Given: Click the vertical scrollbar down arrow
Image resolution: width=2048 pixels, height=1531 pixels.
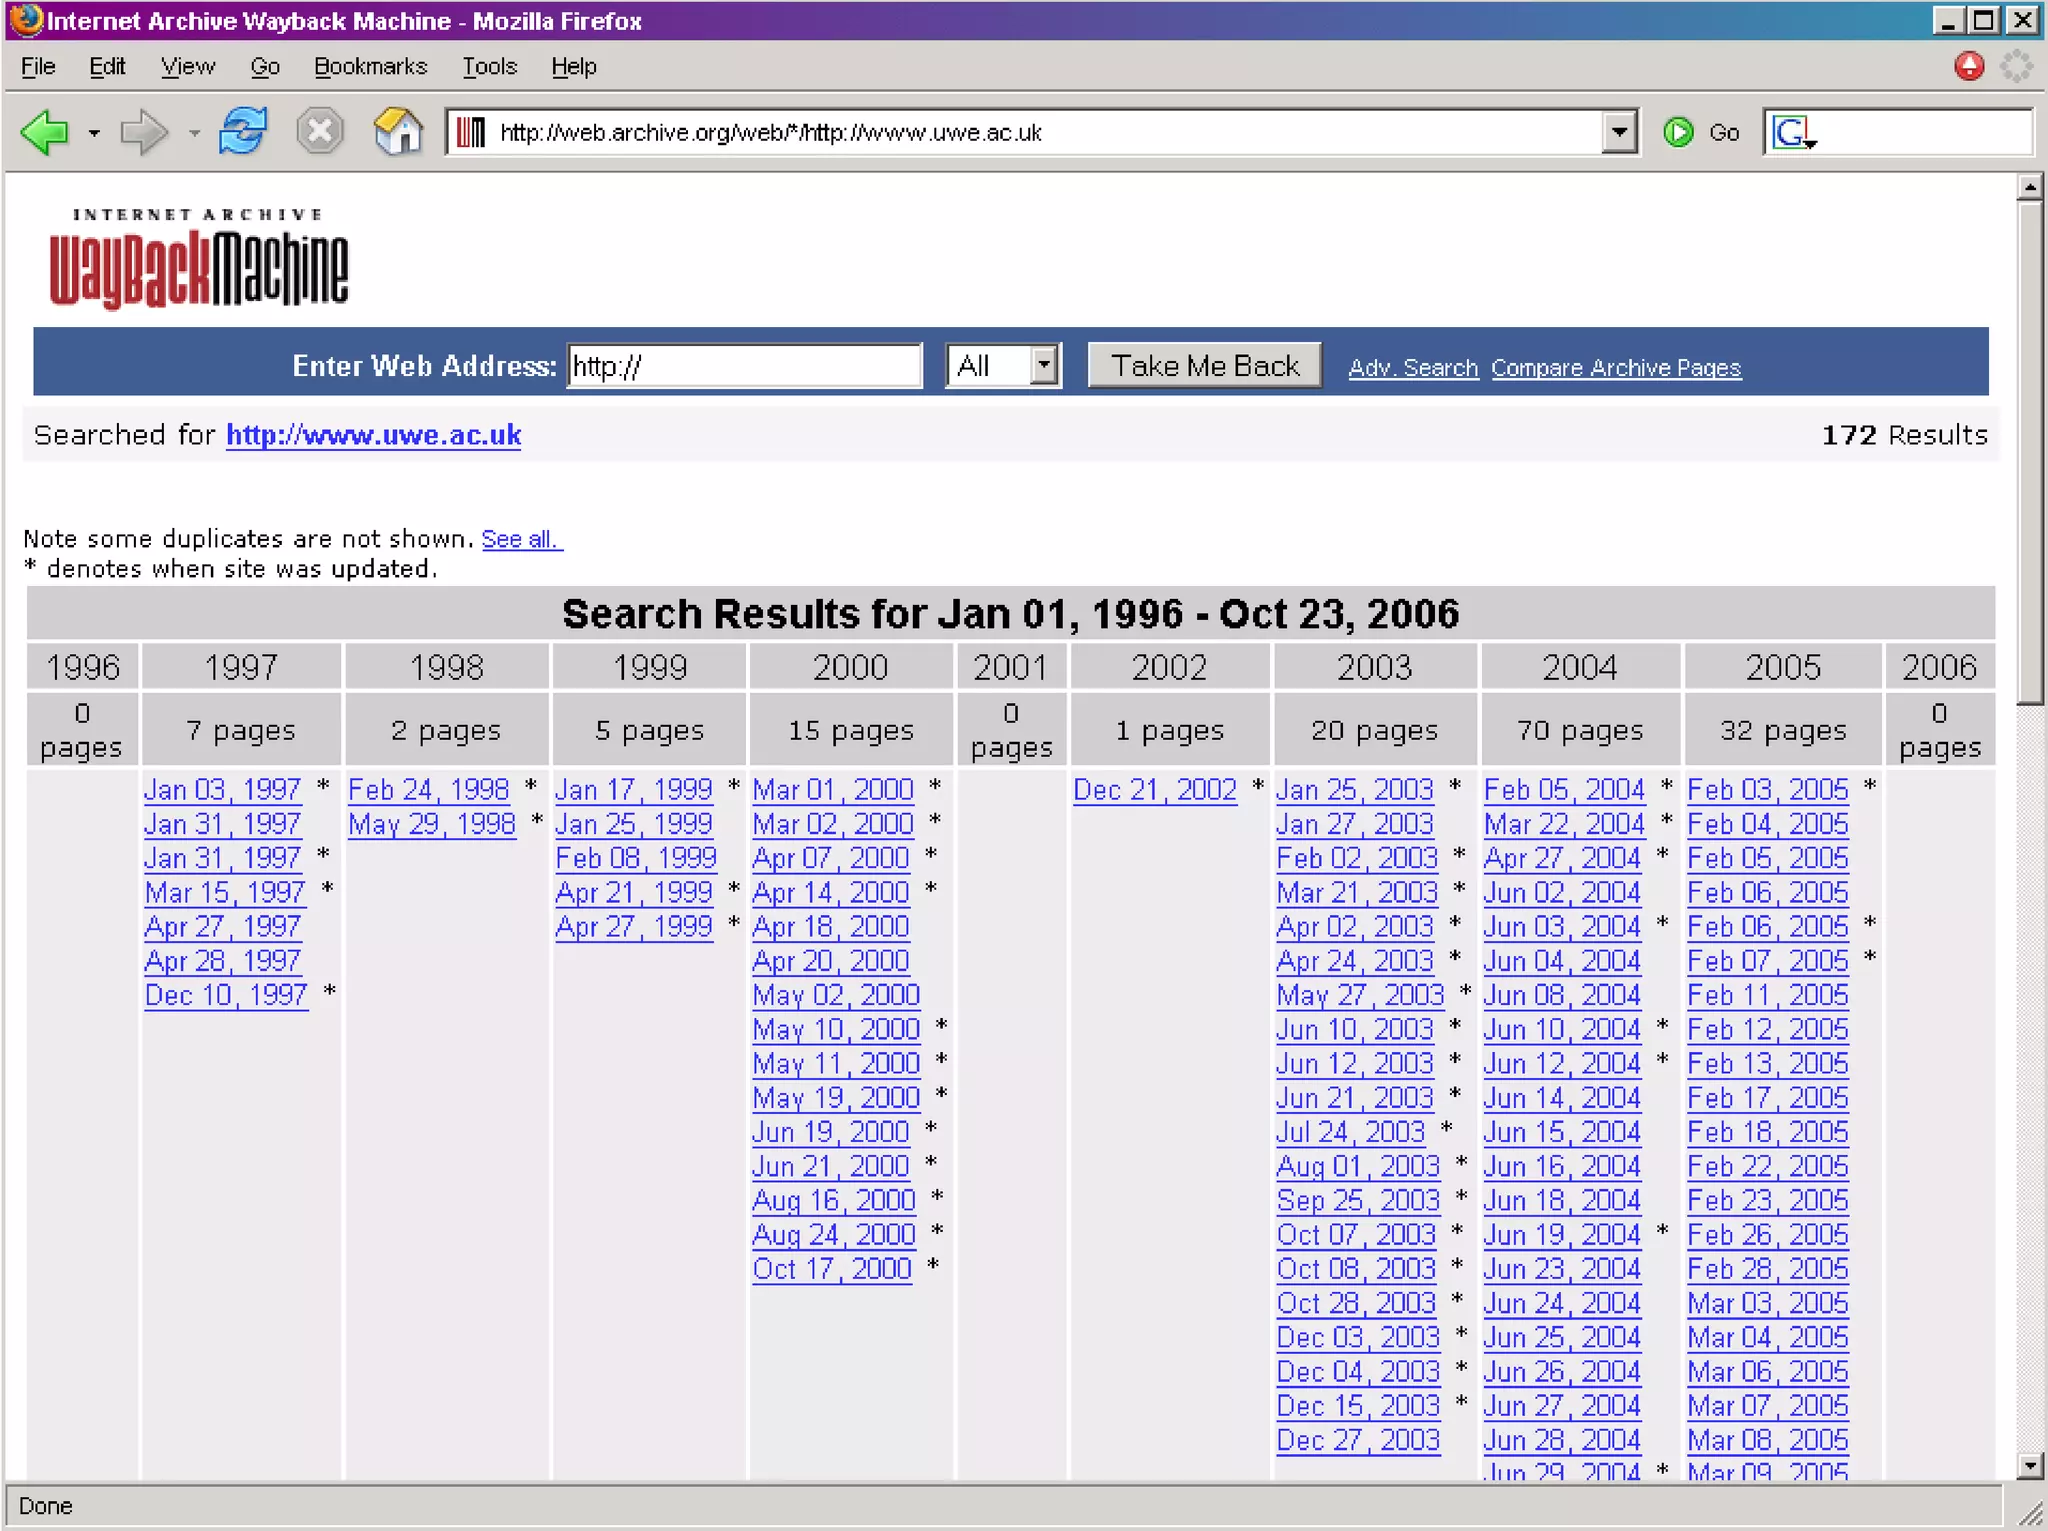Looking at the screenshot, I should point(2029,1466).
